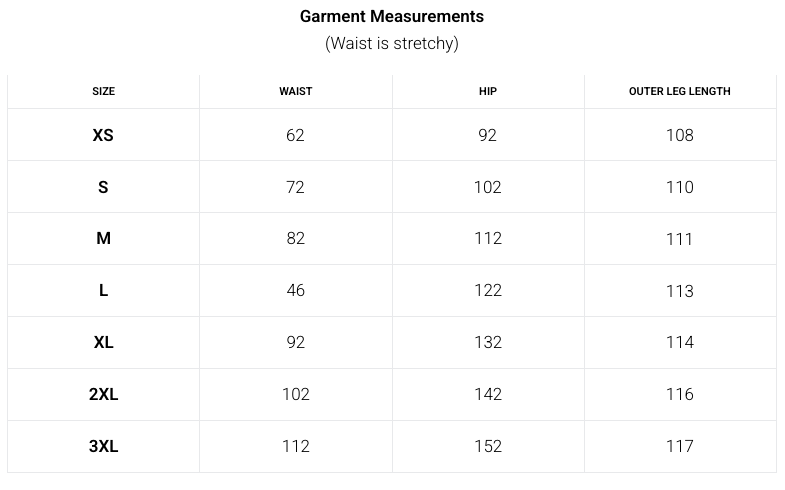Click outer leg length value 116
The image size is (785, 490).
click(x=679, y=394)
